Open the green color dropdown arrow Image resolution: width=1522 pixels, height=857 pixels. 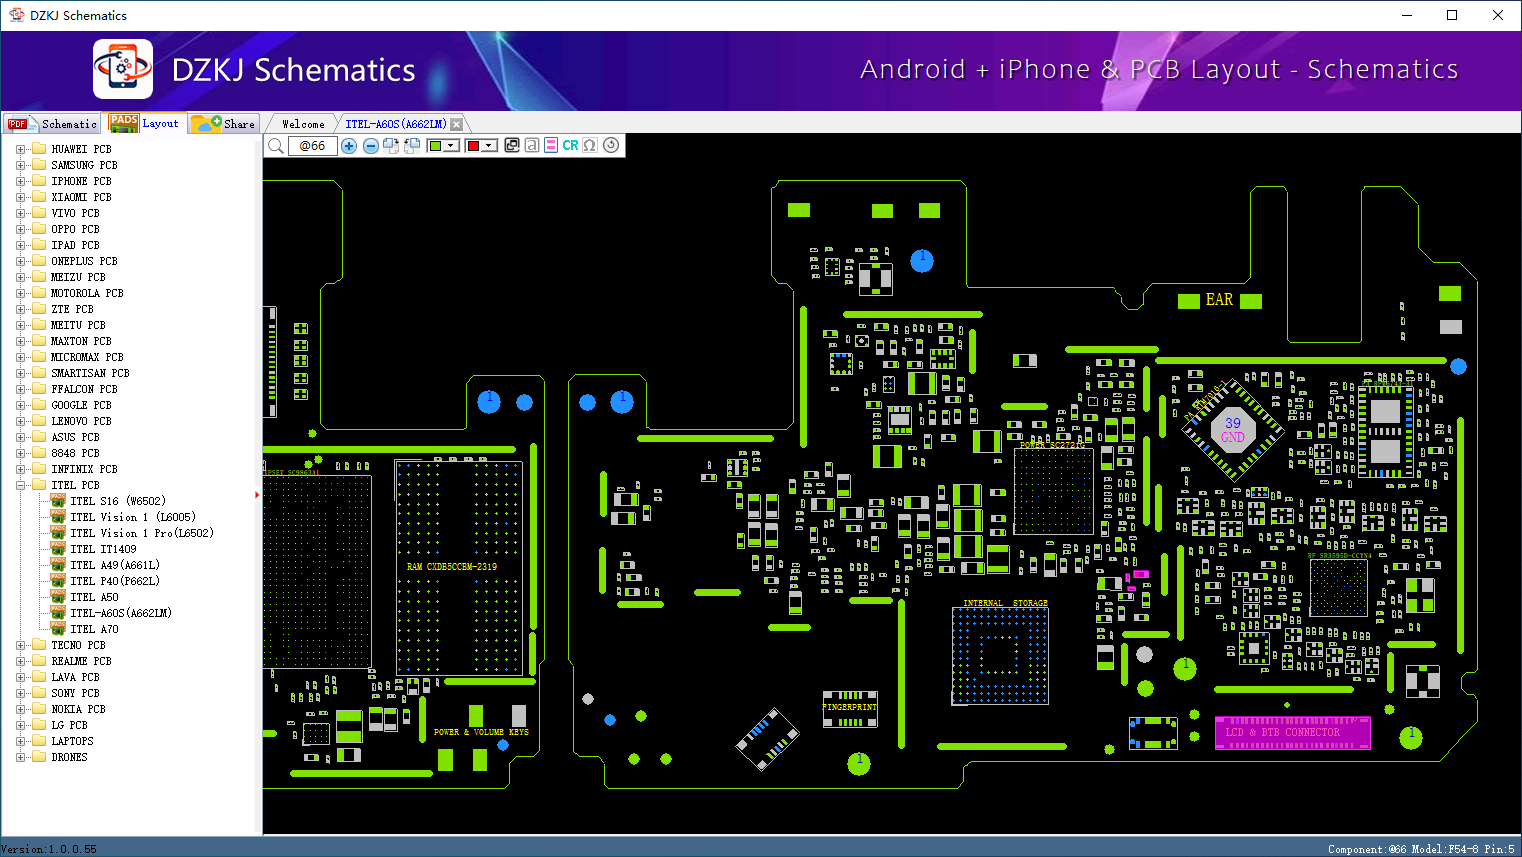[451, 146]
